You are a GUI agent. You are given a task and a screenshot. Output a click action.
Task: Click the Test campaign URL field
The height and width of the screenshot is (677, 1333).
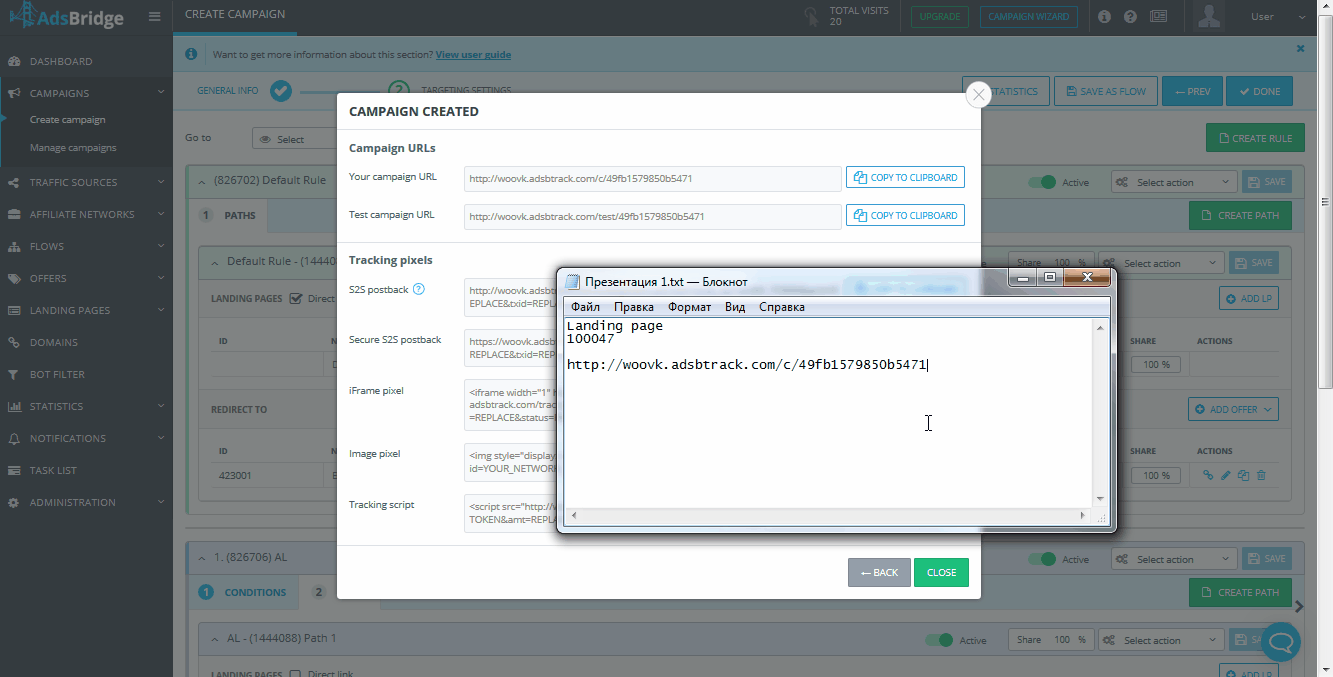[x=653, y=216]
